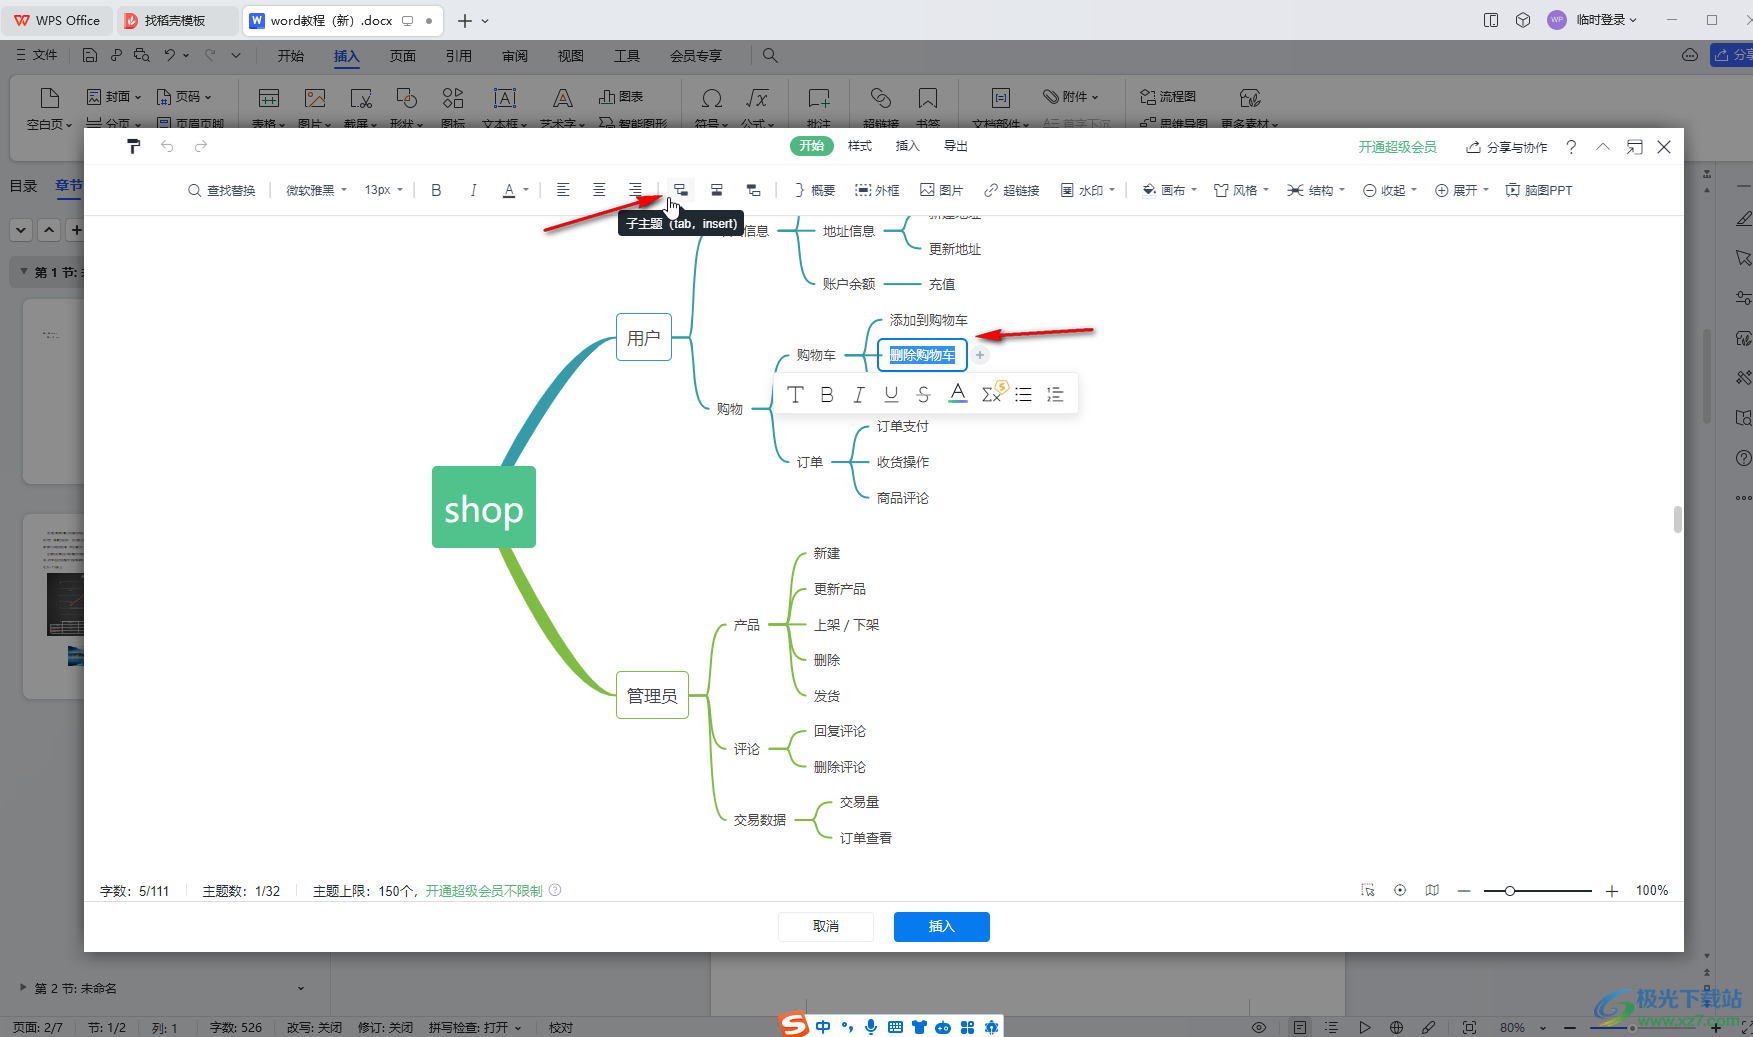Zoom in with the mind map plus button
The width and height of the screenshot is (1753, 1037).
click(1612, 890)
